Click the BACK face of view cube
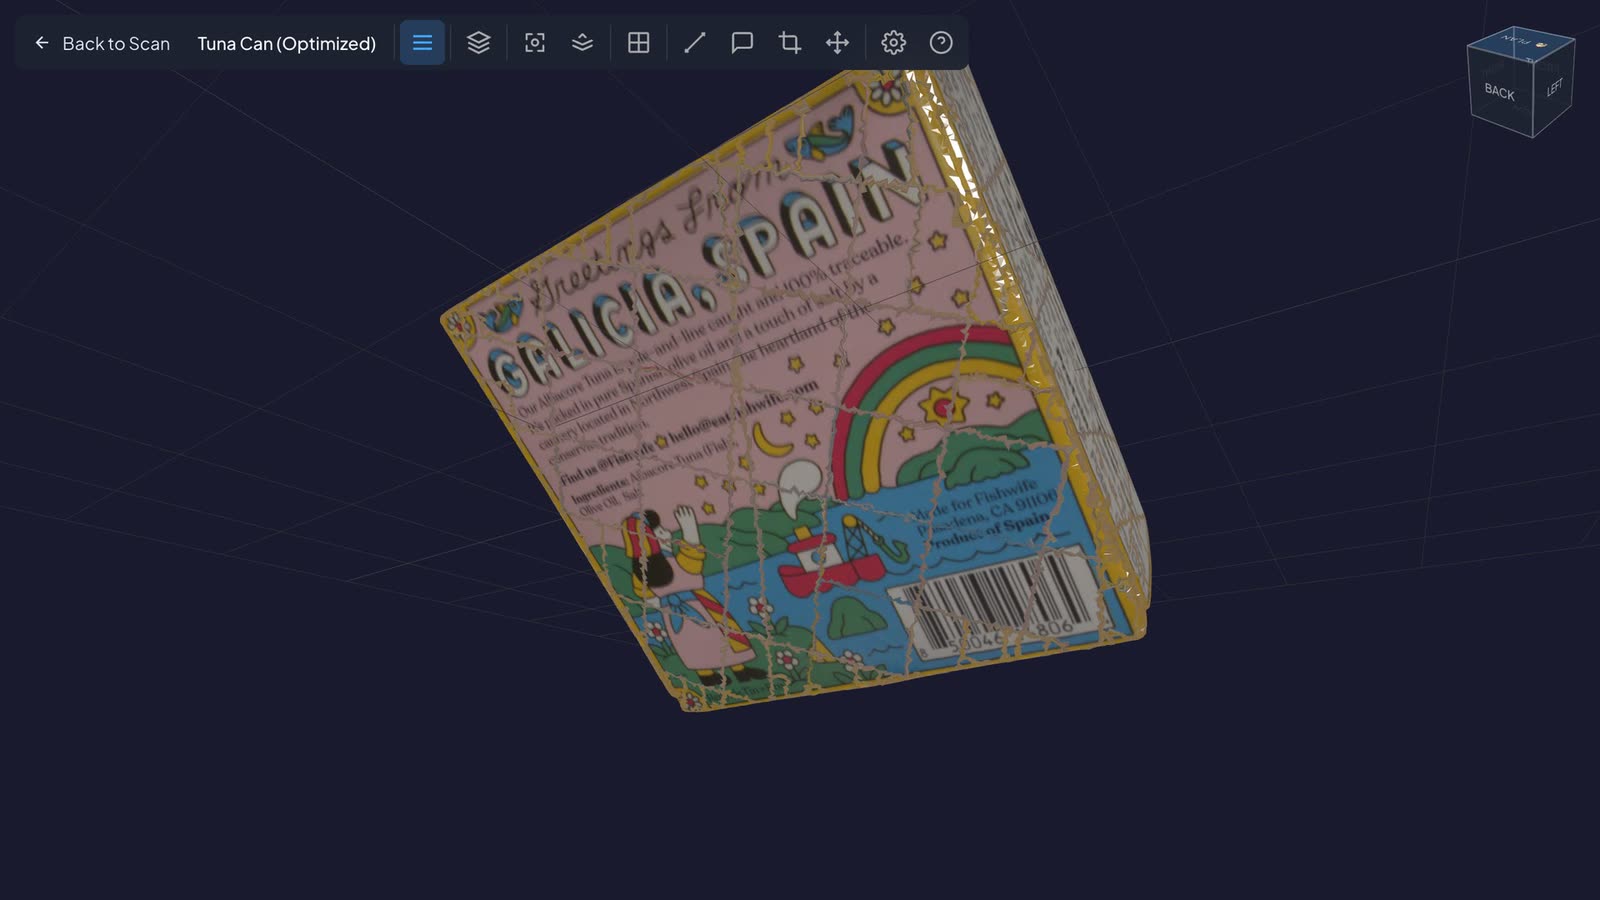The height and width of the screenshot is (900, 1600). 1499,91
